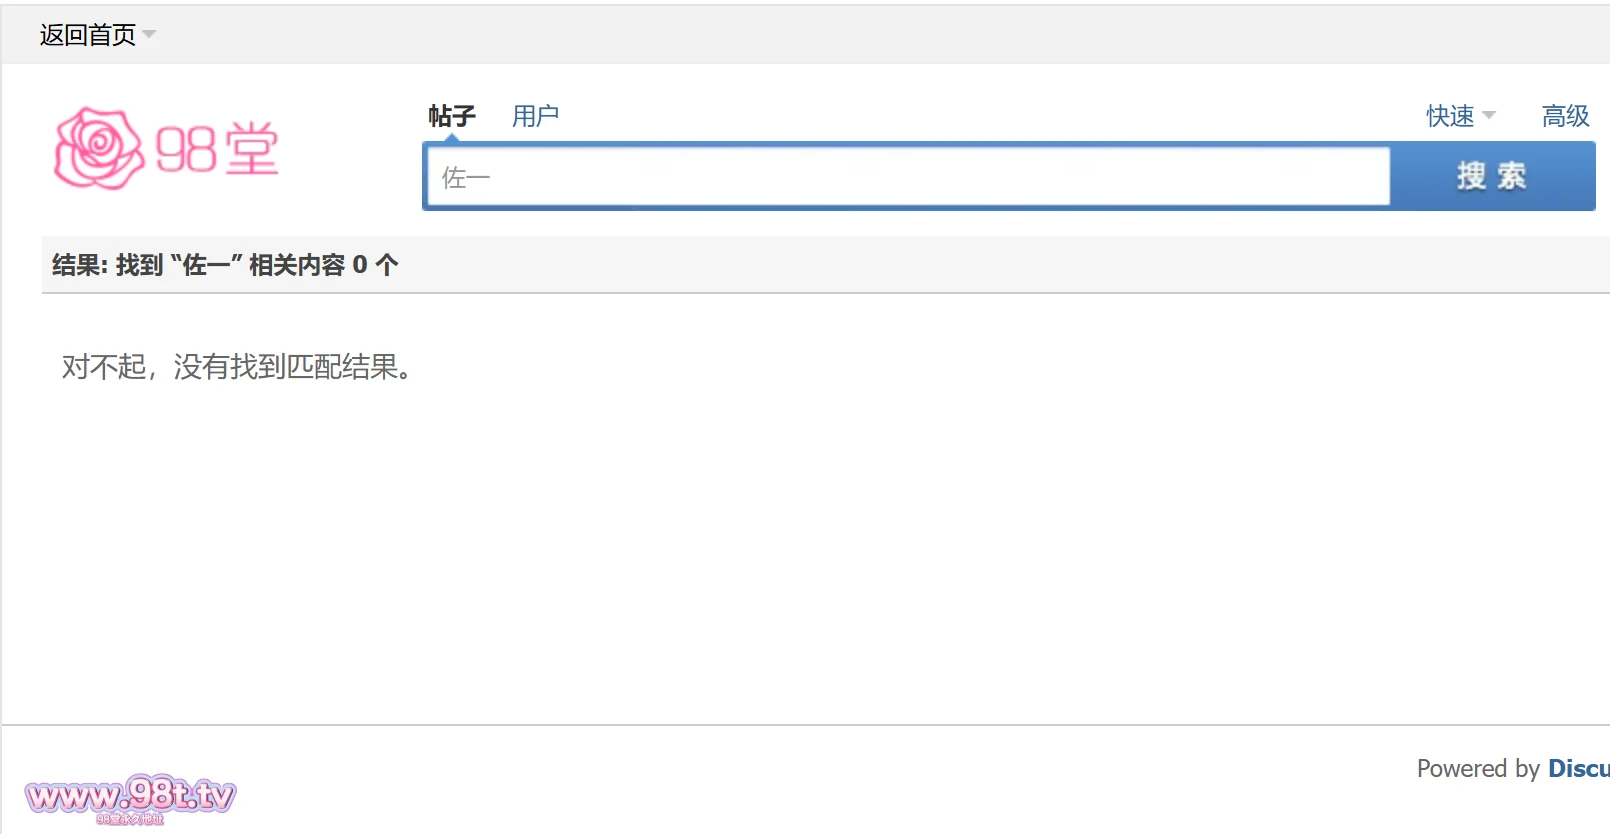Switch to the 用户 search tab

535,116
